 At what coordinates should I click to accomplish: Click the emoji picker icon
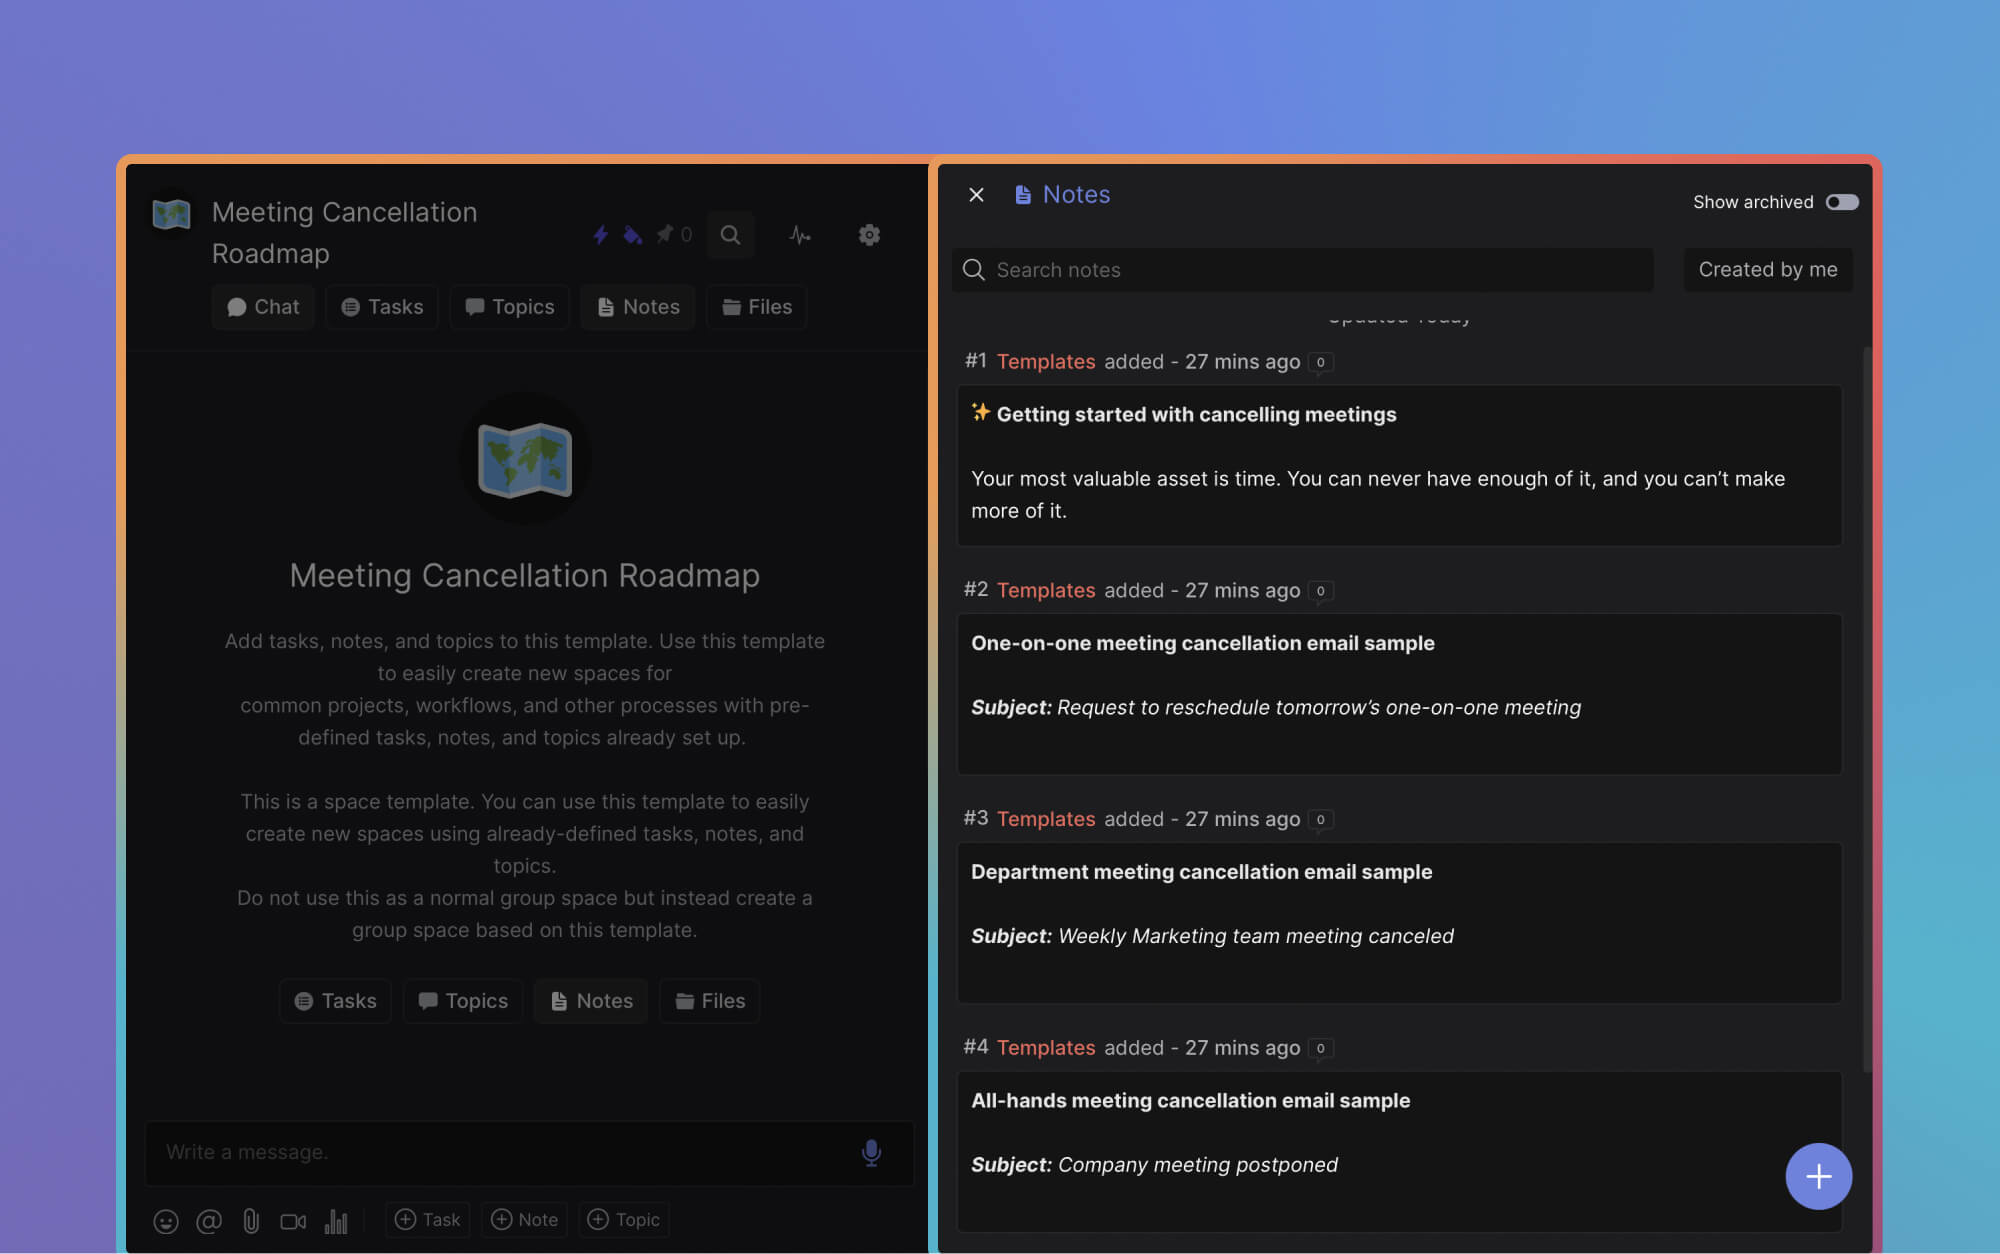166,1221
